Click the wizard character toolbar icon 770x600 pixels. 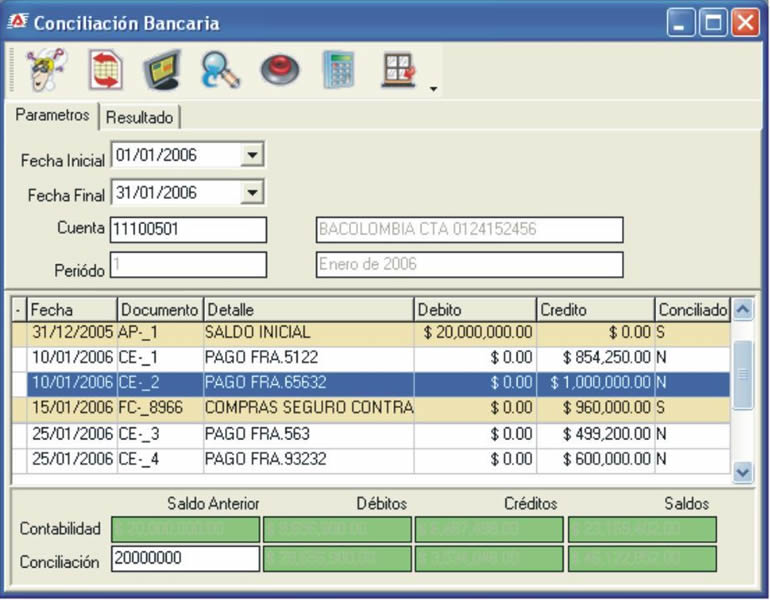pos(46,69)
